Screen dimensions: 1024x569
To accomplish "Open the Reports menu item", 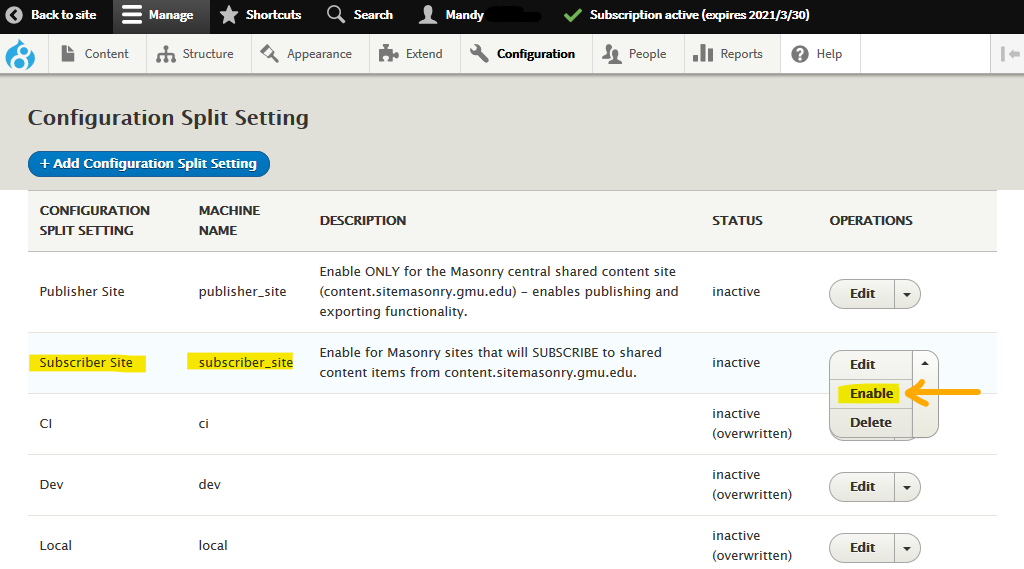I will 732,54.
